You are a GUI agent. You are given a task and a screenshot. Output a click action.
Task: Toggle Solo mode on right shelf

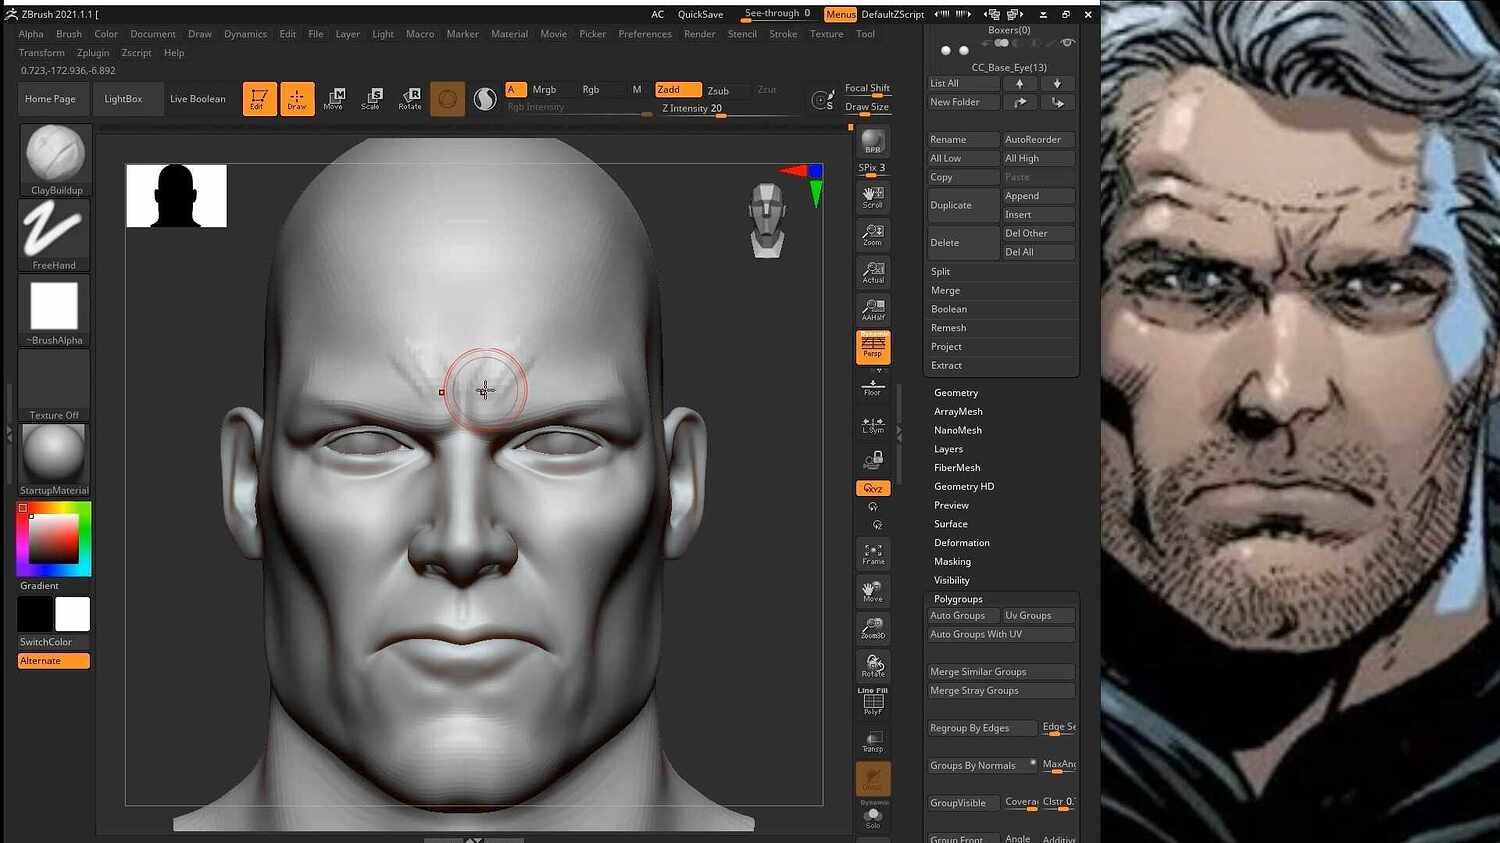[x=872, y=815]
